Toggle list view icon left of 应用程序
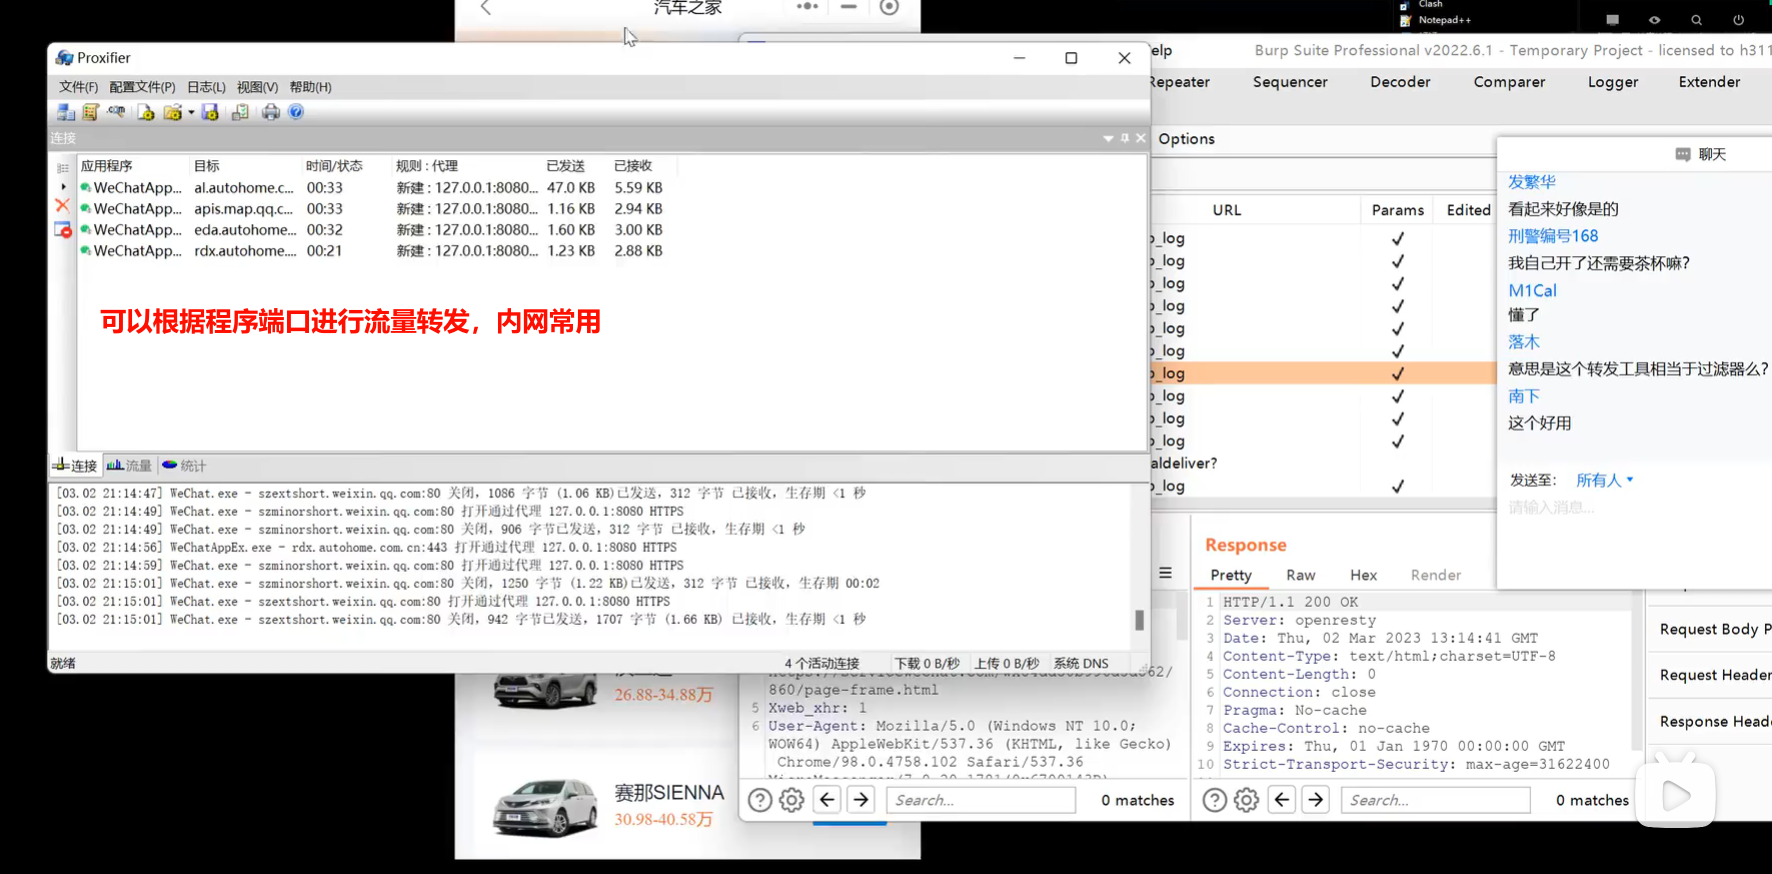1772x874 pixels. tap(63, 167)
